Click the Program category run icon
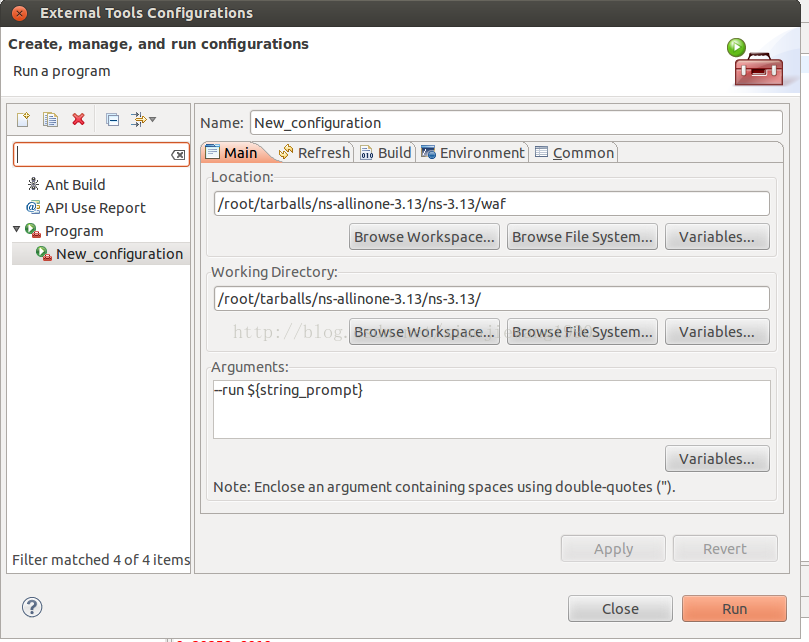 (33, 230)
